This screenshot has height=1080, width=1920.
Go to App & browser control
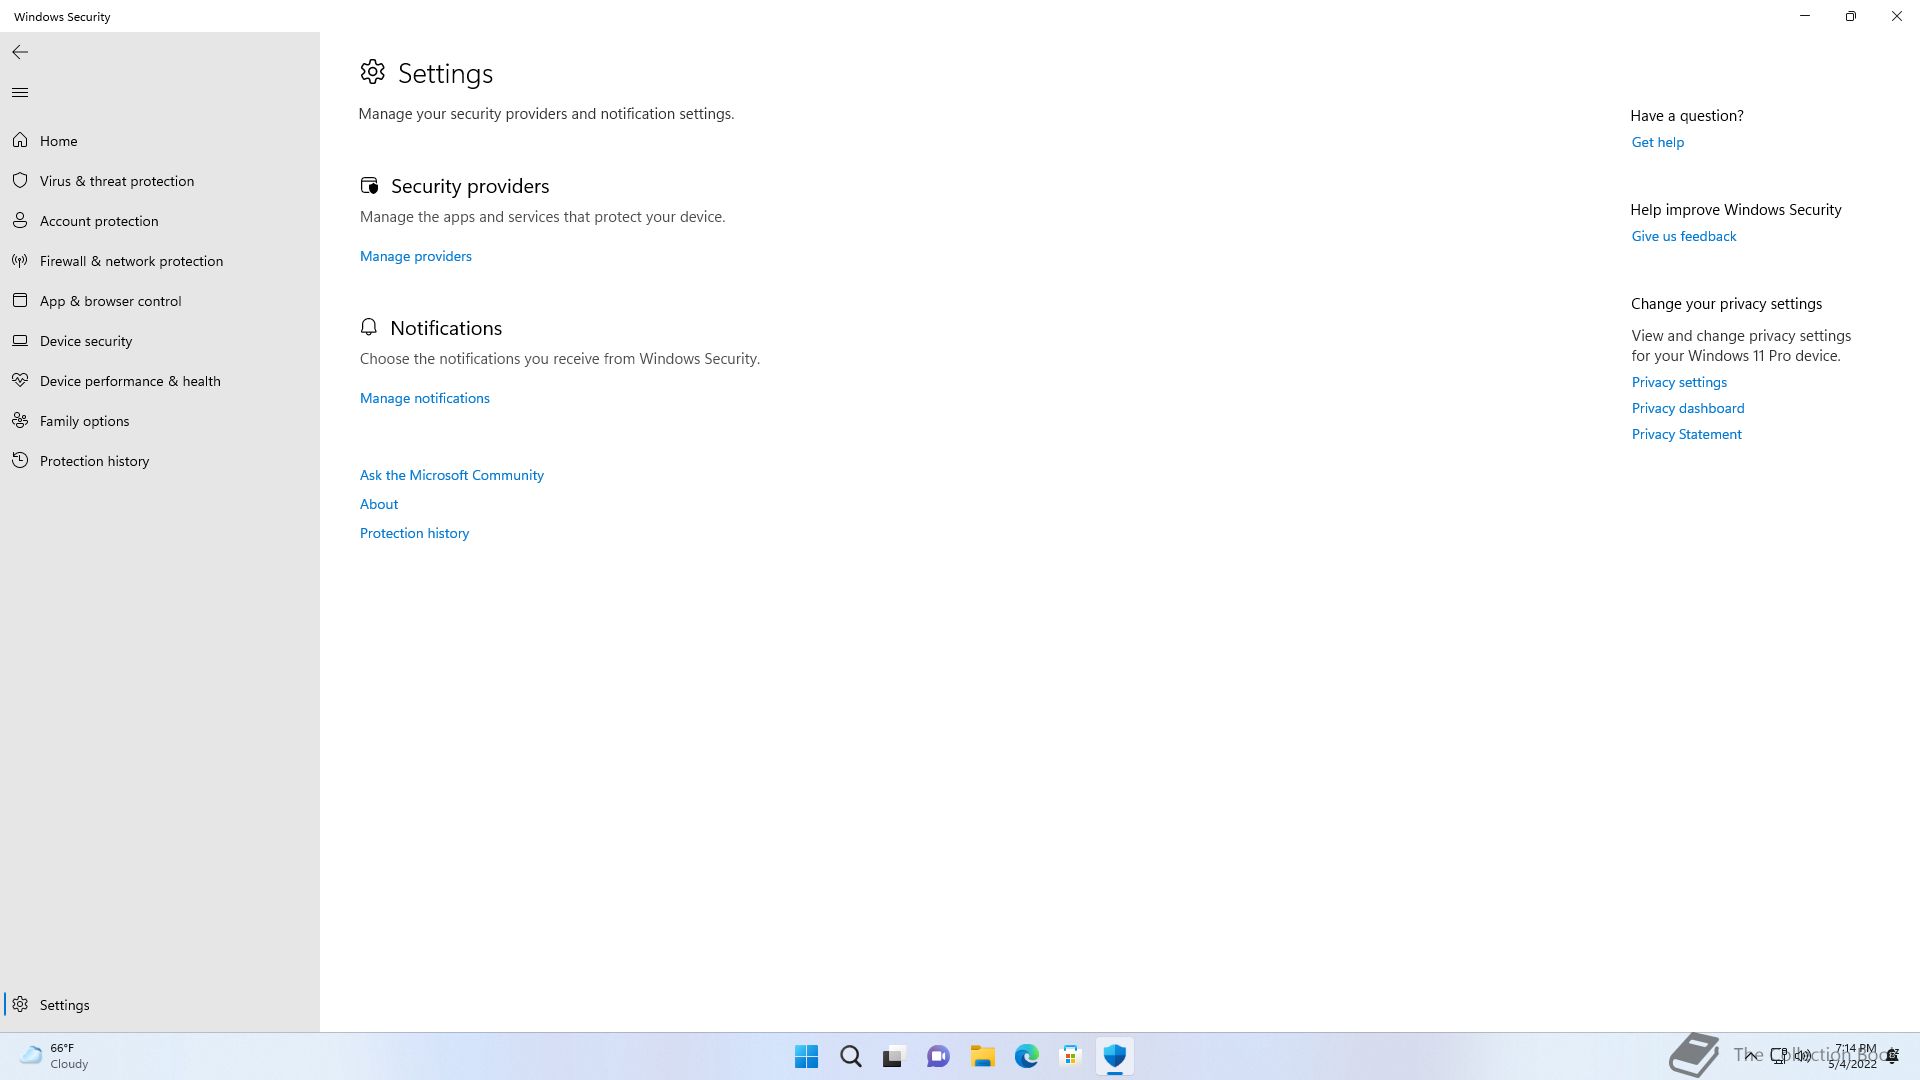pos(110,301)
